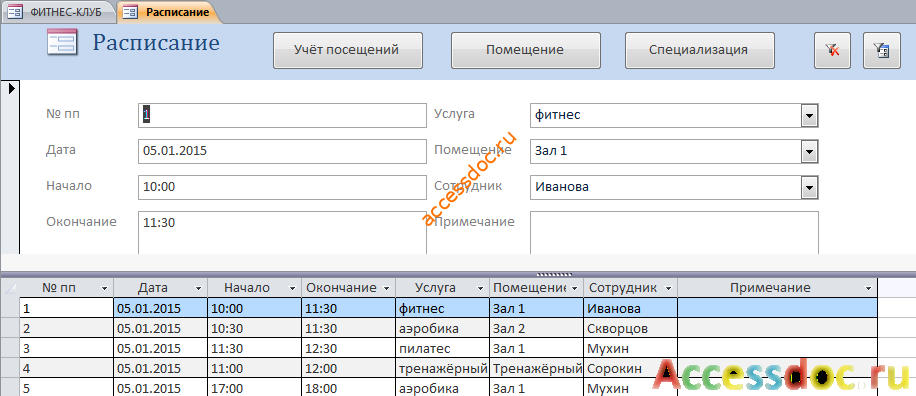The width and height of the screenshot is (916, 396).
Task: Select the Расписание tab
Action: (169, 12)
